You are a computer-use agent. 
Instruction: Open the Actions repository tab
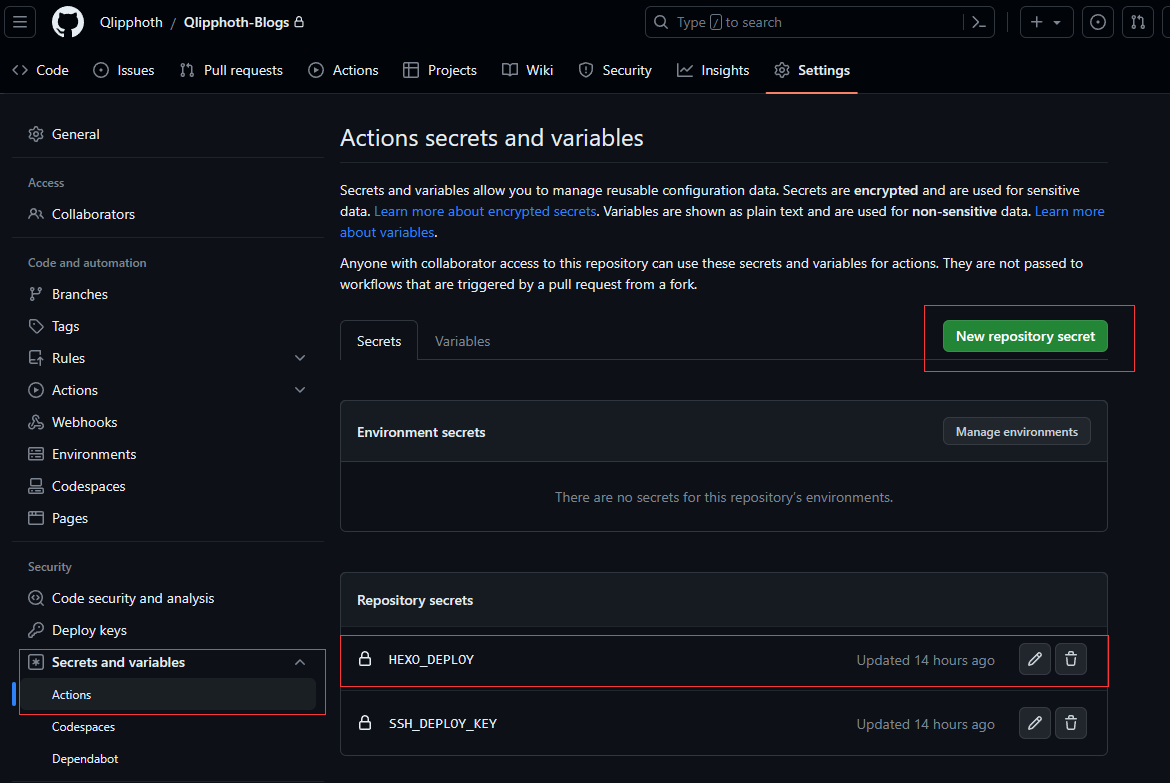tap(344, 70)
